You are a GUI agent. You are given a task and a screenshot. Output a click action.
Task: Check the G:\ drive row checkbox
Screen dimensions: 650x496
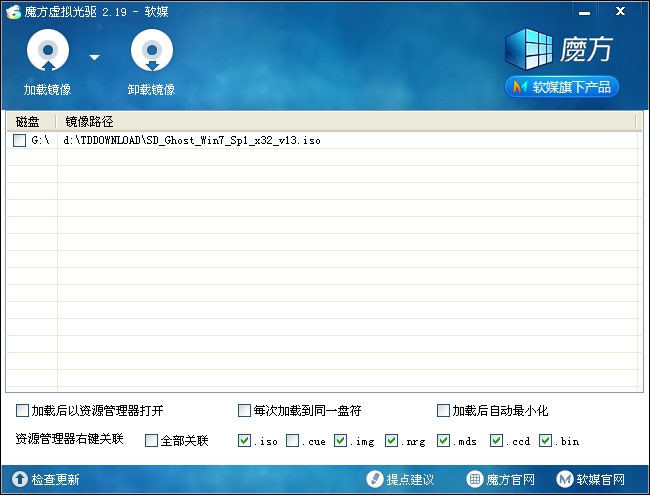click(x=19, y=140)
